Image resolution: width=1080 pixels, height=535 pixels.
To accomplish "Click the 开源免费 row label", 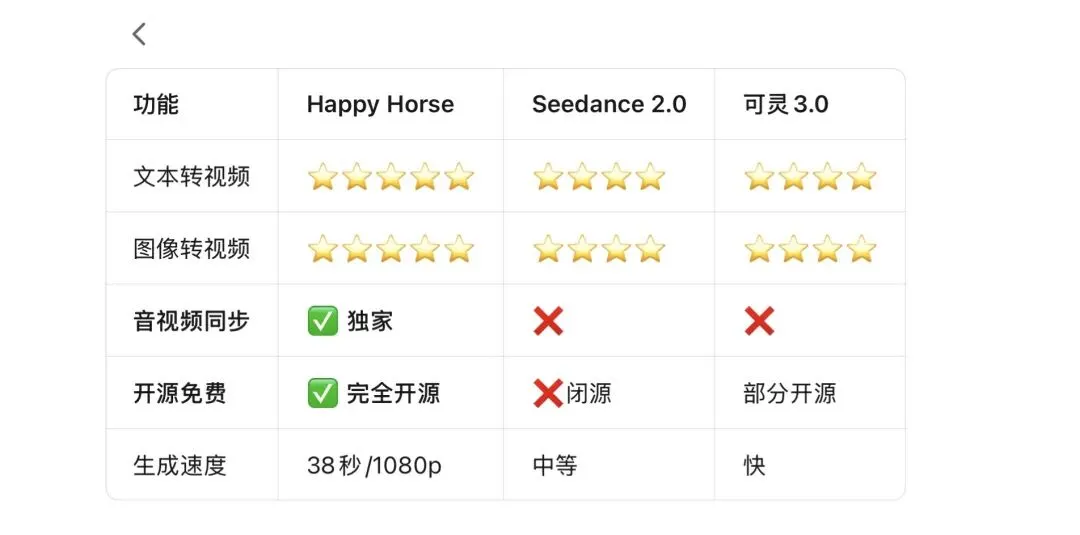I will click(180, 394).
